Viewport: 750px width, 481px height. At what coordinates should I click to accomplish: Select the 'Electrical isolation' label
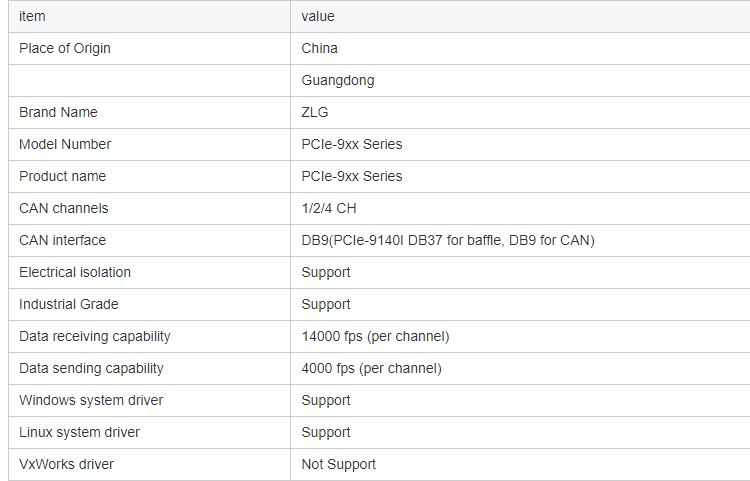click(75, 273)
